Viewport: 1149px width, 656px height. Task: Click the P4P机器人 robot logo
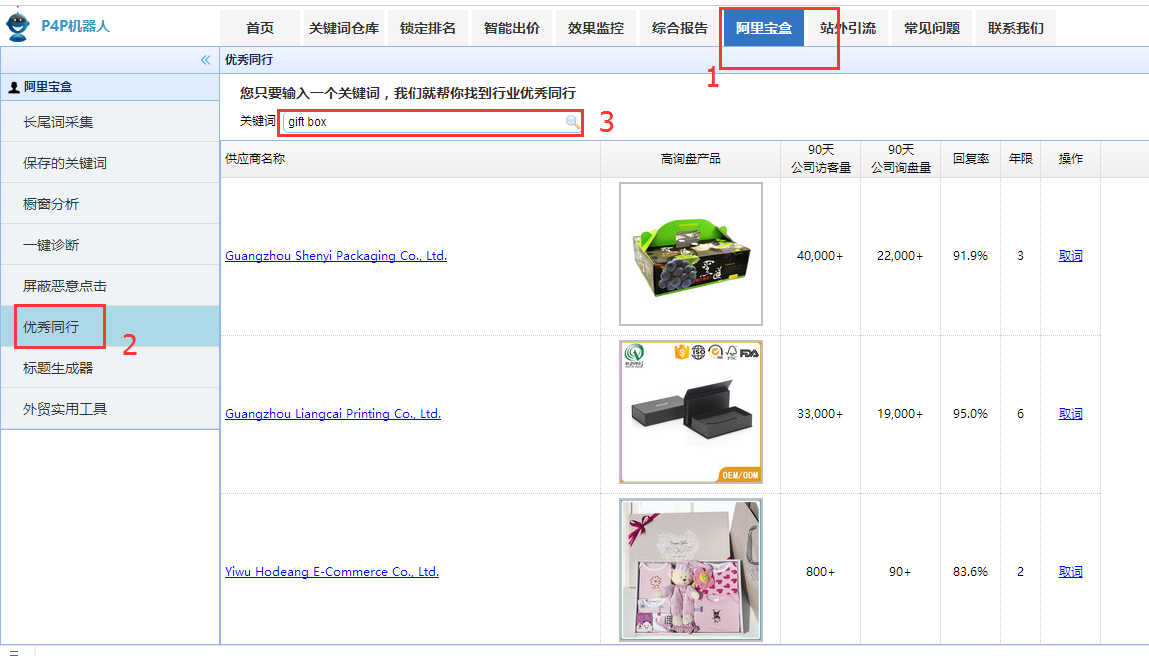(x=18, y=26)
